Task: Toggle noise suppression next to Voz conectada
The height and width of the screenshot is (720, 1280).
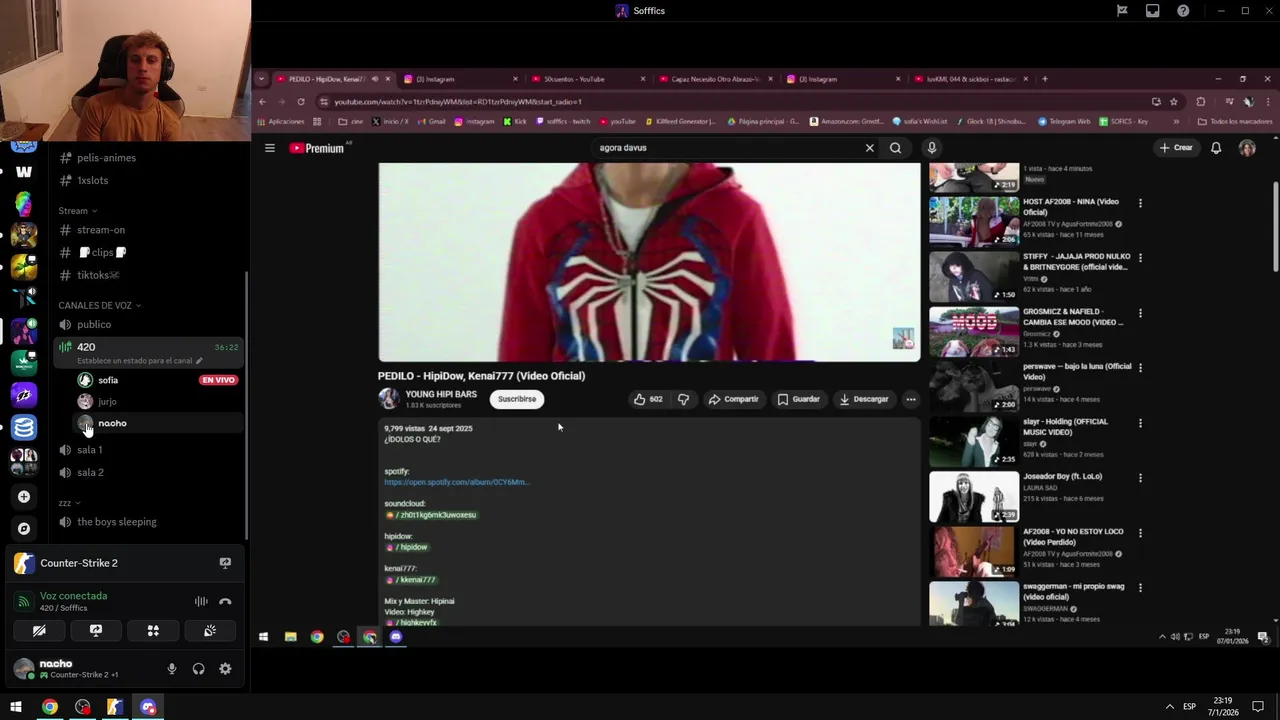Action: [x=201, y=602]
